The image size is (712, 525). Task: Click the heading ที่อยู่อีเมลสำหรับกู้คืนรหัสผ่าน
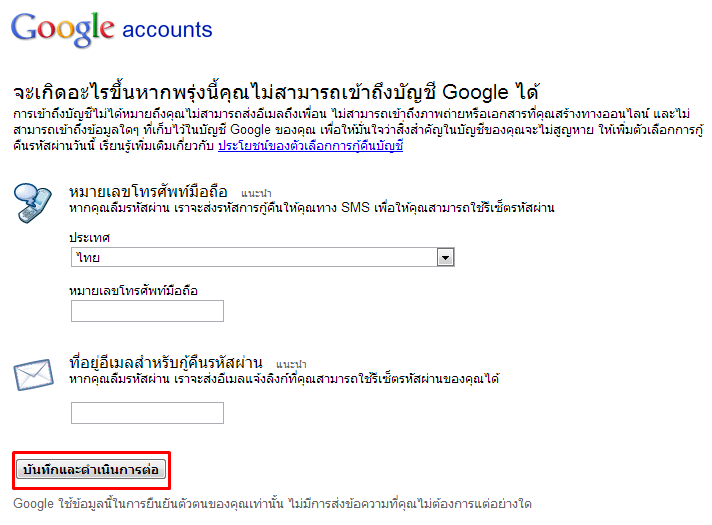point(166,363)
